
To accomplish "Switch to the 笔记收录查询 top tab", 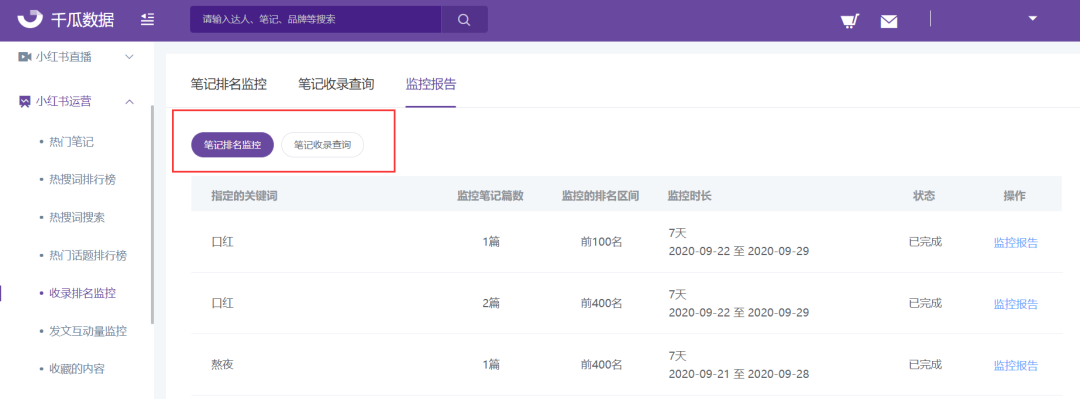I will pos(335,85).
